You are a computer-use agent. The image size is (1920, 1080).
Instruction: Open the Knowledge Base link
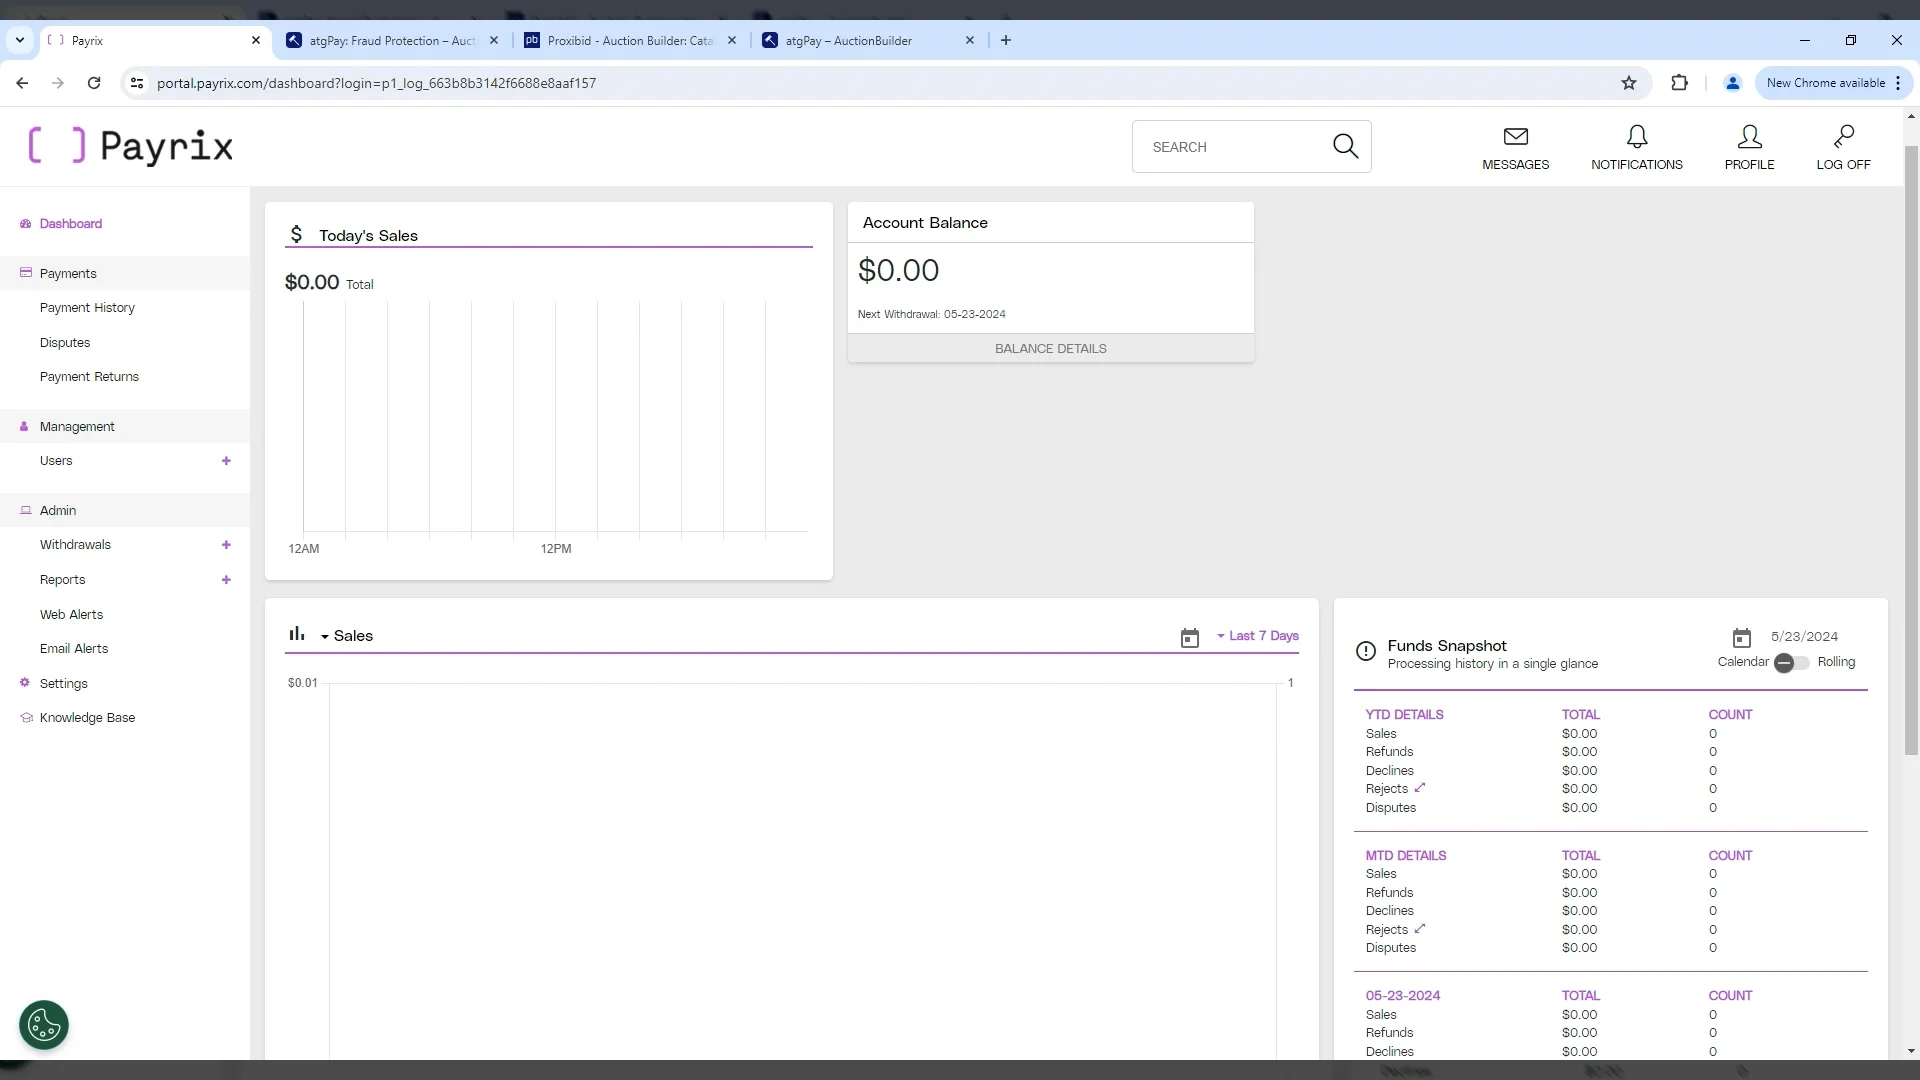tap(87, 718)
